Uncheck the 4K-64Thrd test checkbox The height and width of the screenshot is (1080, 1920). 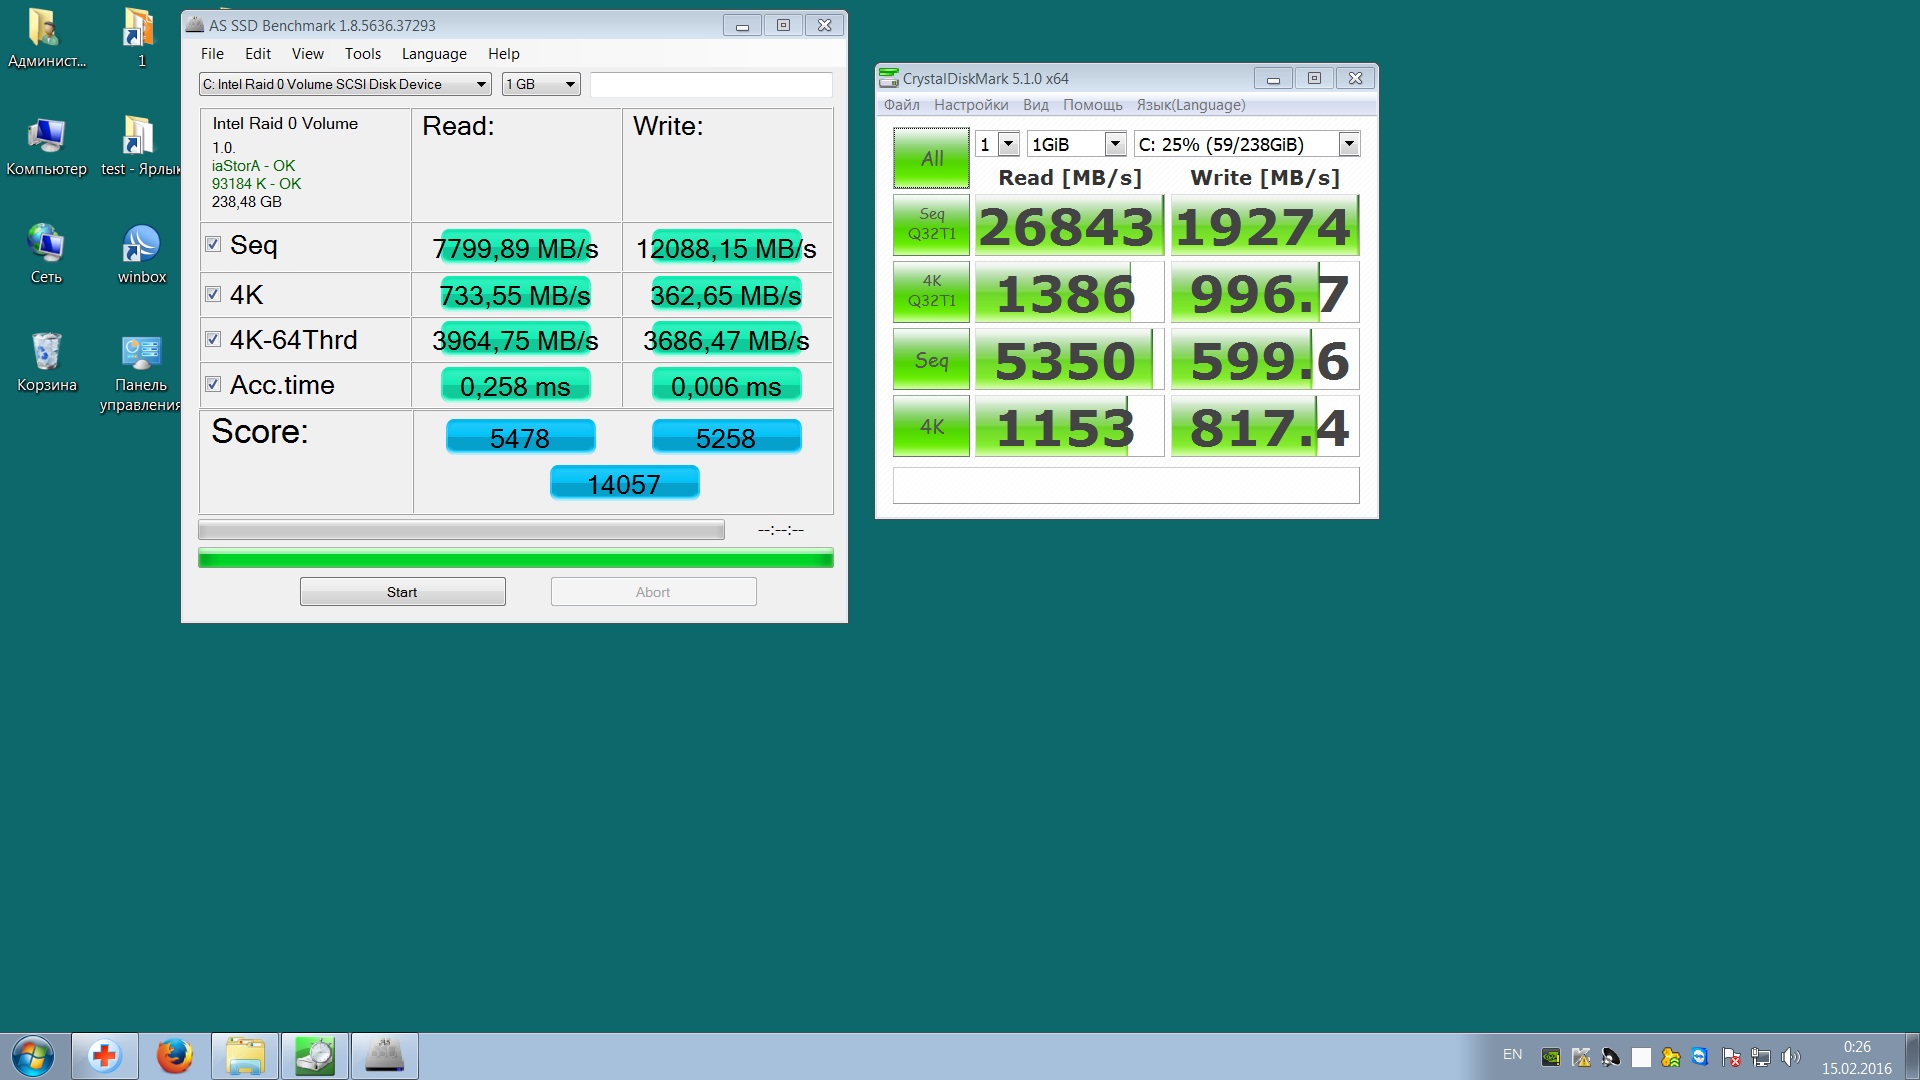213,339
